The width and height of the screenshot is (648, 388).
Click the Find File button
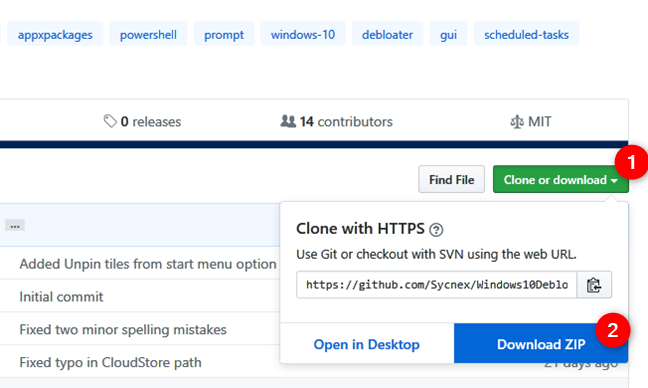[451, 179]
